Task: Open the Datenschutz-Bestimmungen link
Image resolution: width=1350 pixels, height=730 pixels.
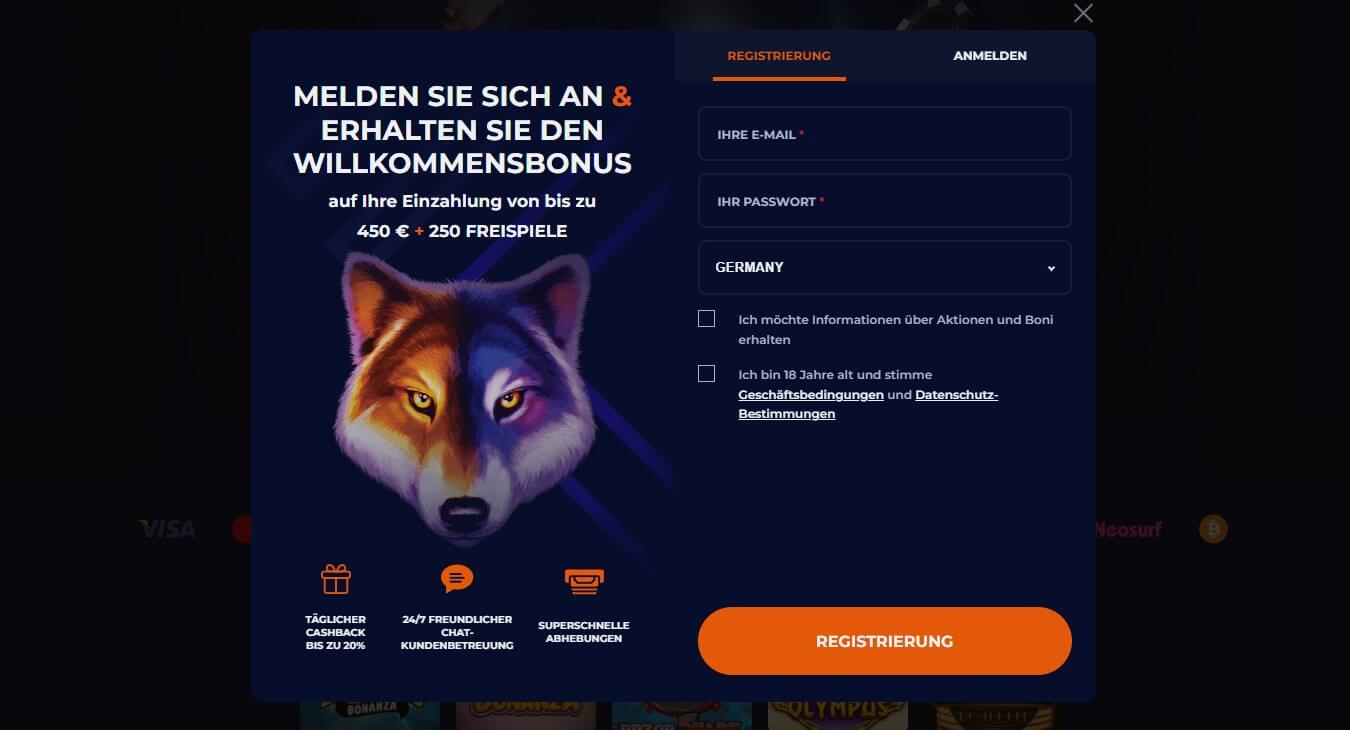Action: (869, 404)
